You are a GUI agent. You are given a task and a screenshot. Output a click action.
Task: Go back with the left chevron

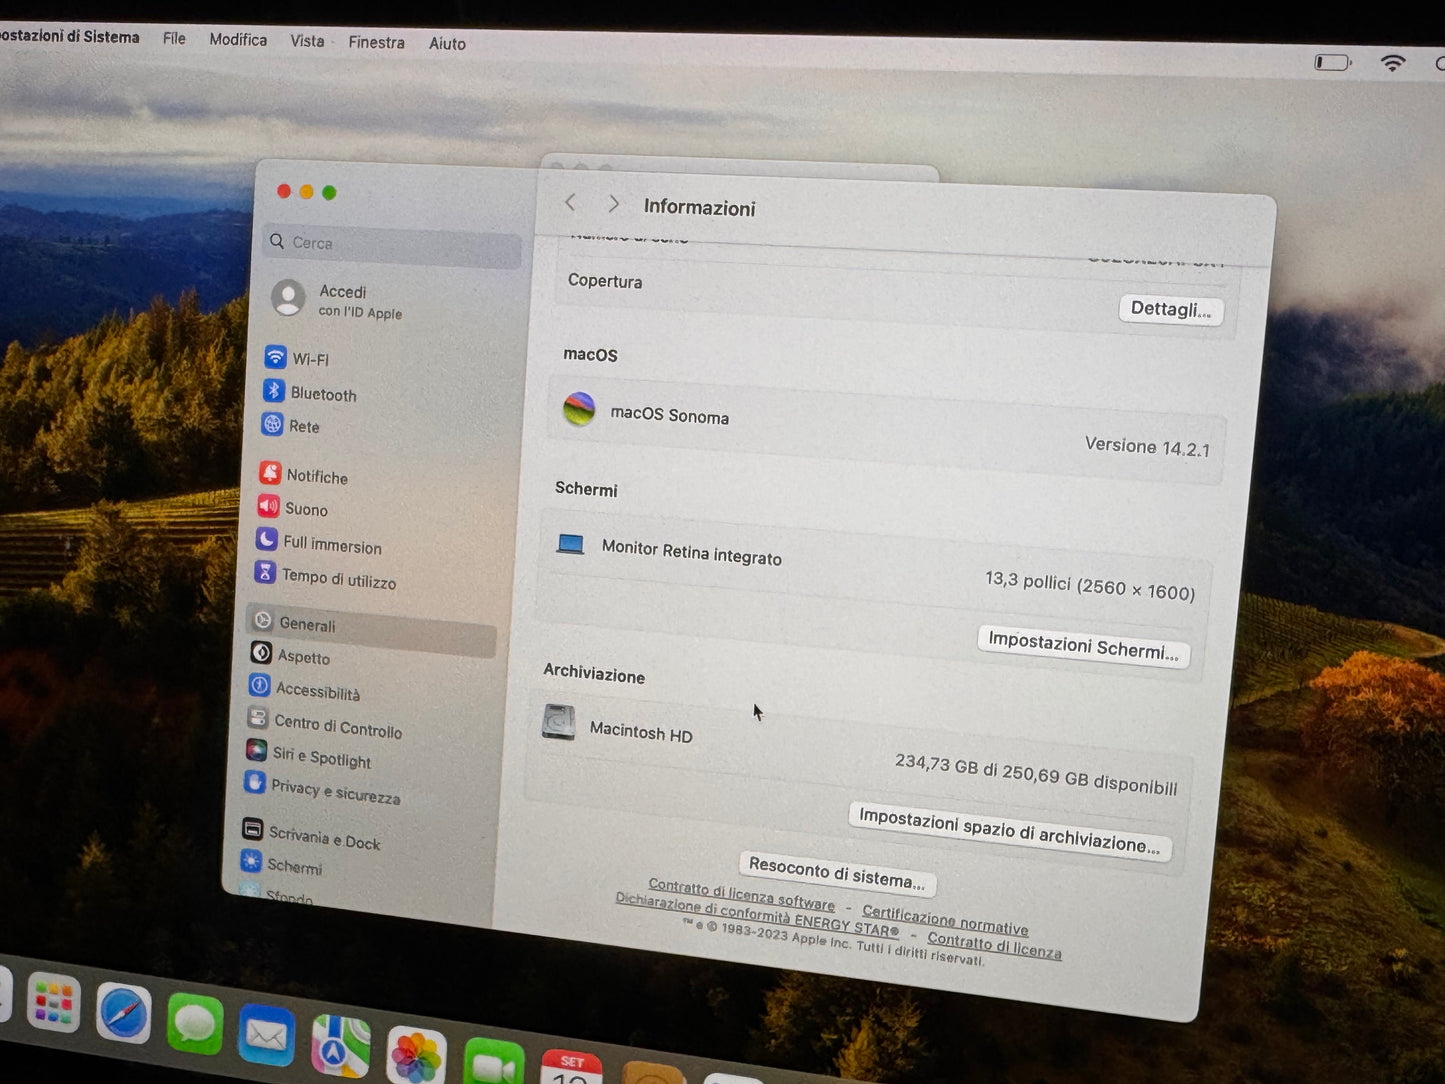[570, 203]
